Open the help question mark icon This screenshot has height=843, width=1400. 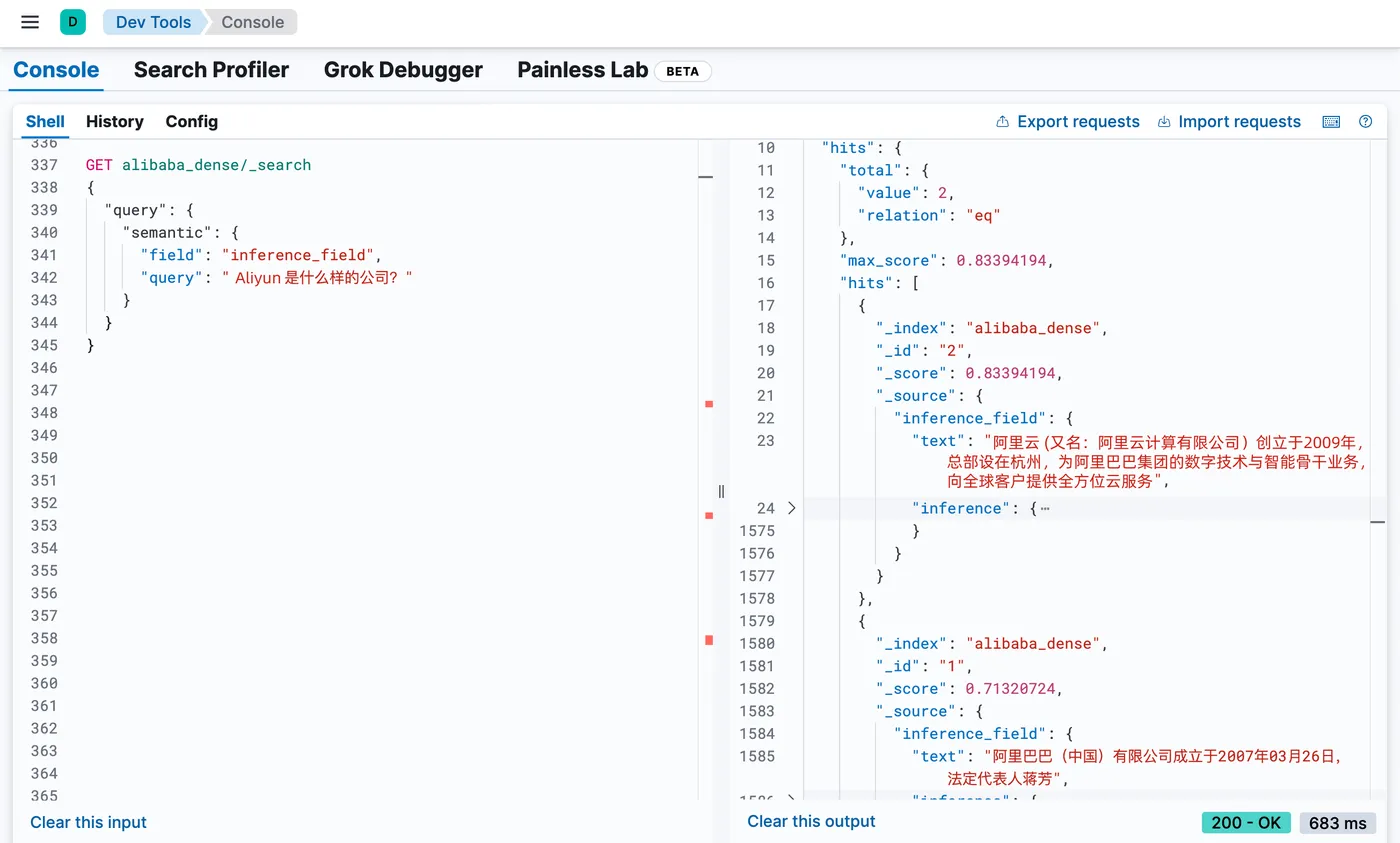(x=1366, y=122)
